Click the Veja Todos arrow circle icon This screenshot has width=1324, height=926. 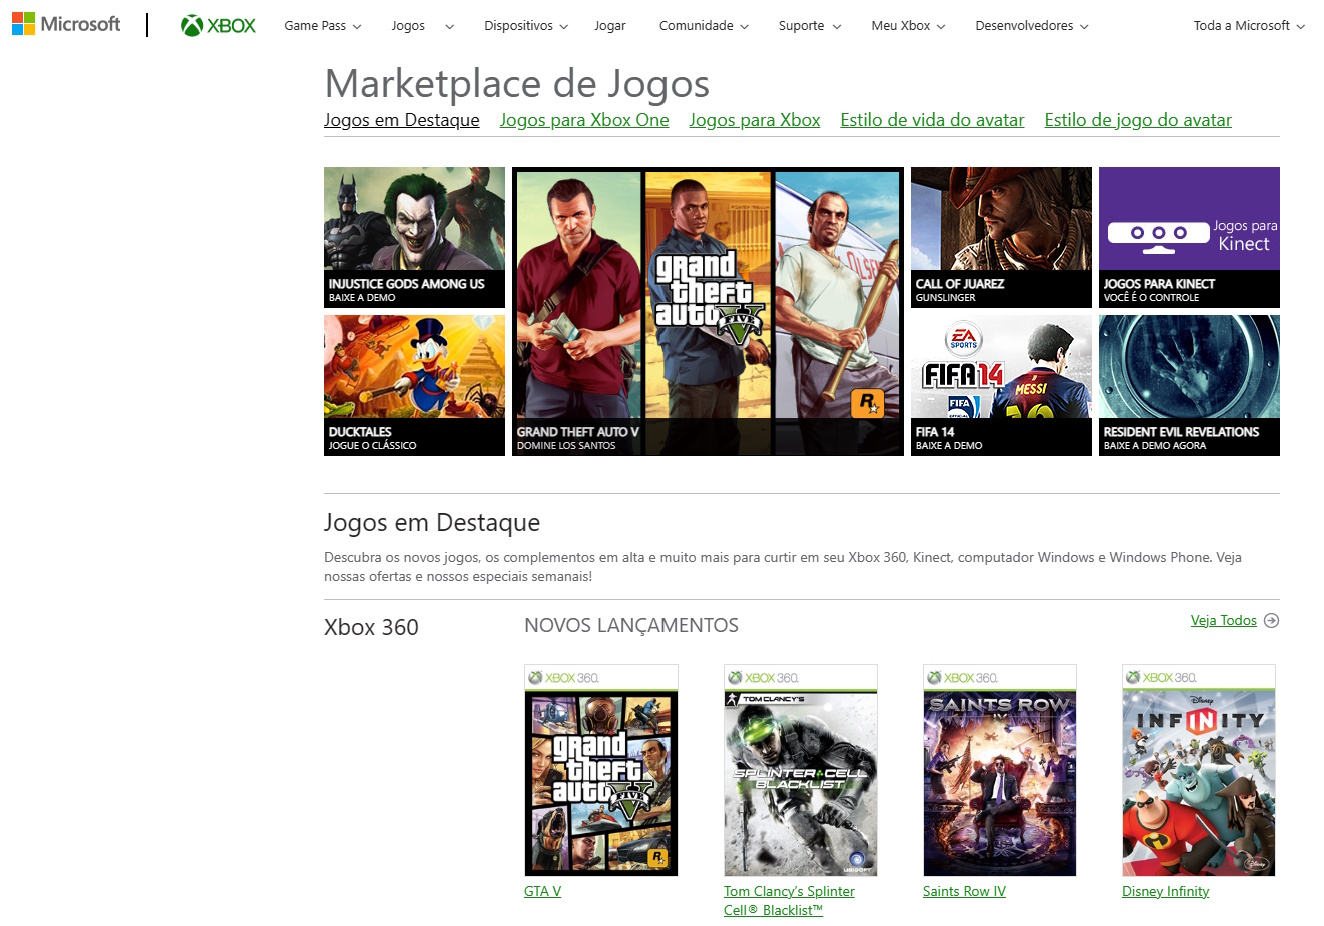tap(1271, 620)
